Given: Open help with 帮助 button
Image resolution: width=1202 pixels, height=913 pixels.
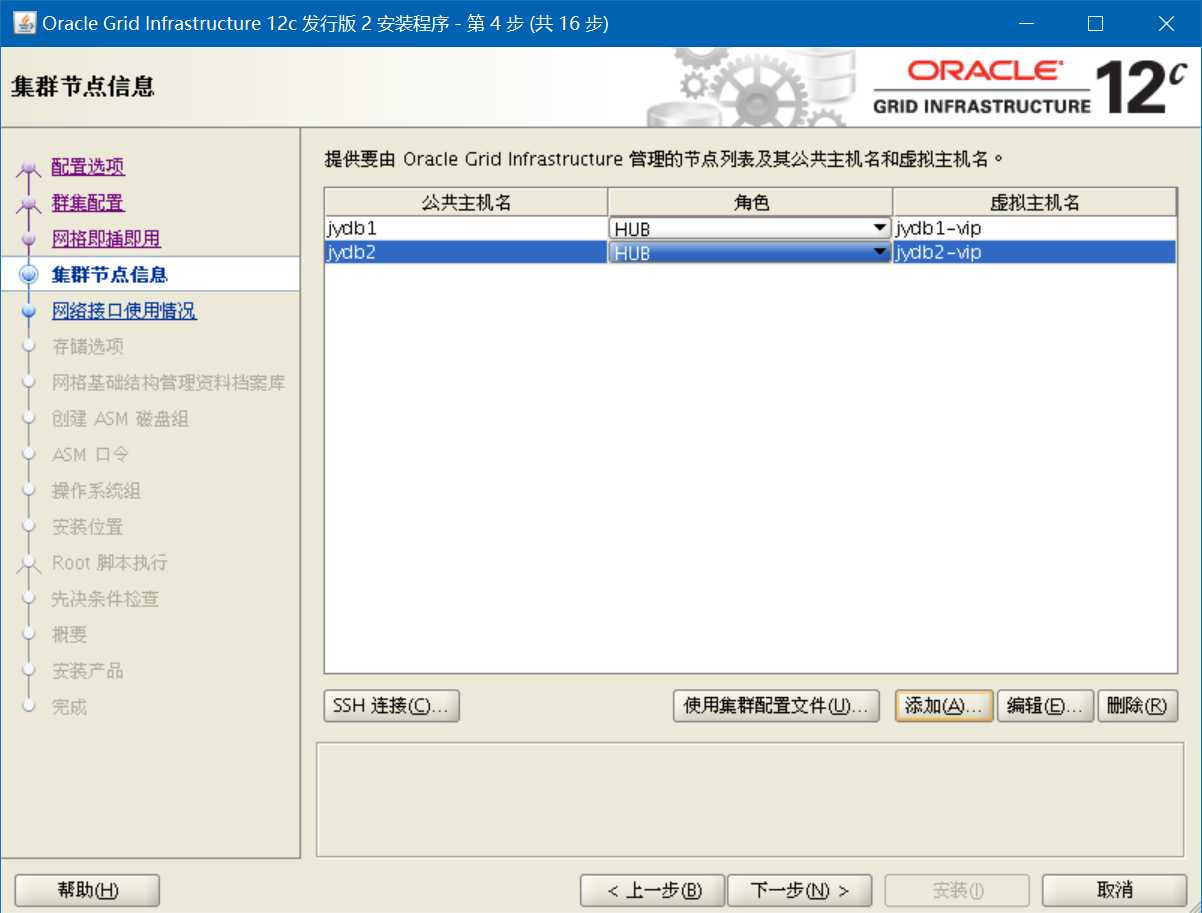Looking at the screenshot, I should click(88, 890).
